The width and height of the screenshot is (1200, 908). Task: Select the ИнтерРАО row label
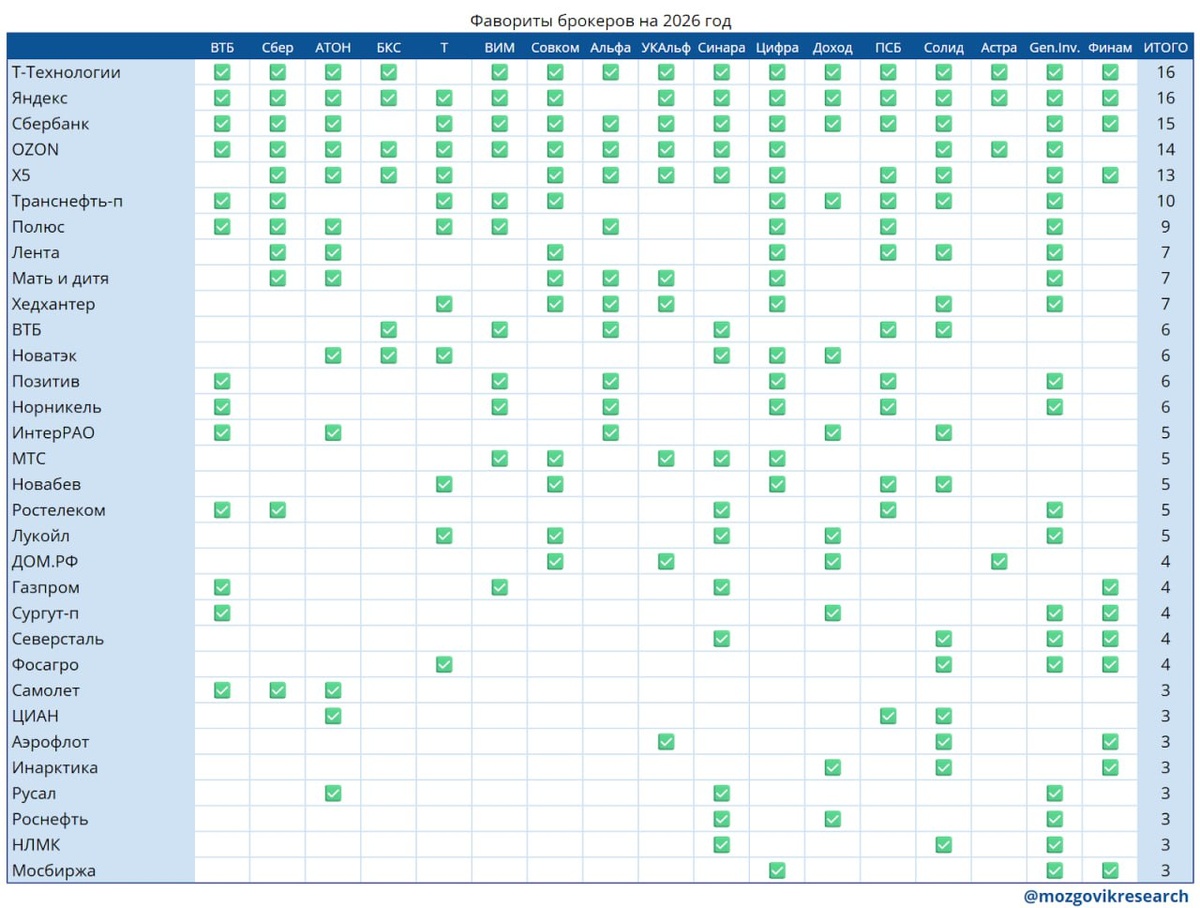coord(53,433)
